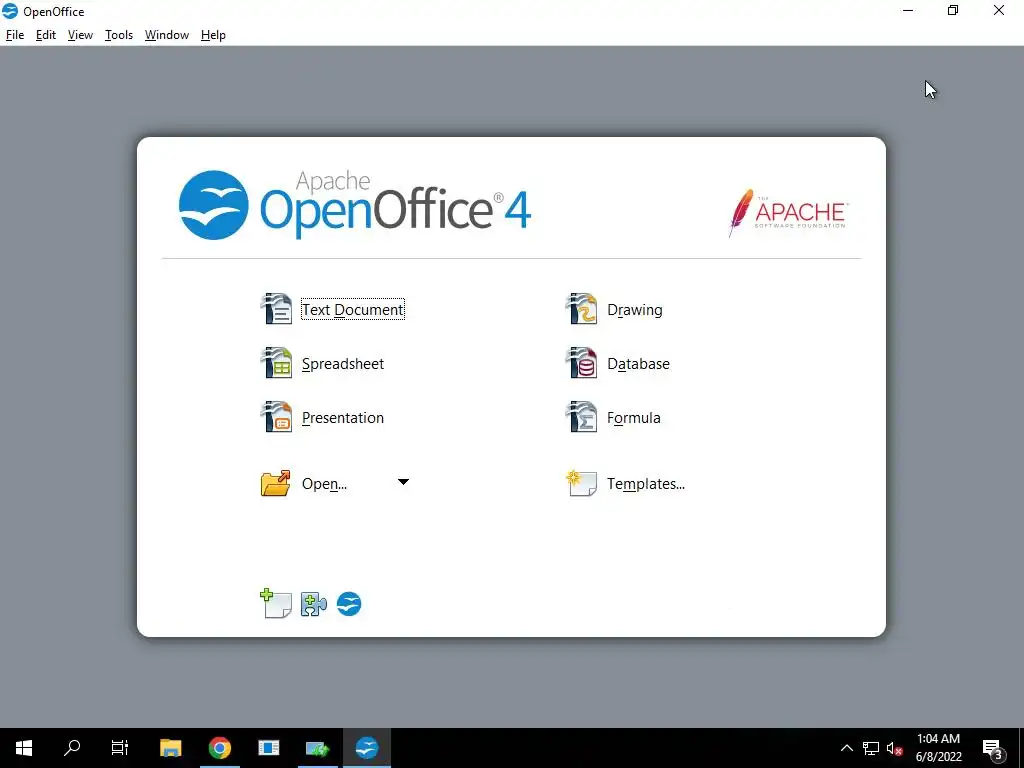1024x768 pixels.
Task: Click the network tray icon
Action: 871,748
